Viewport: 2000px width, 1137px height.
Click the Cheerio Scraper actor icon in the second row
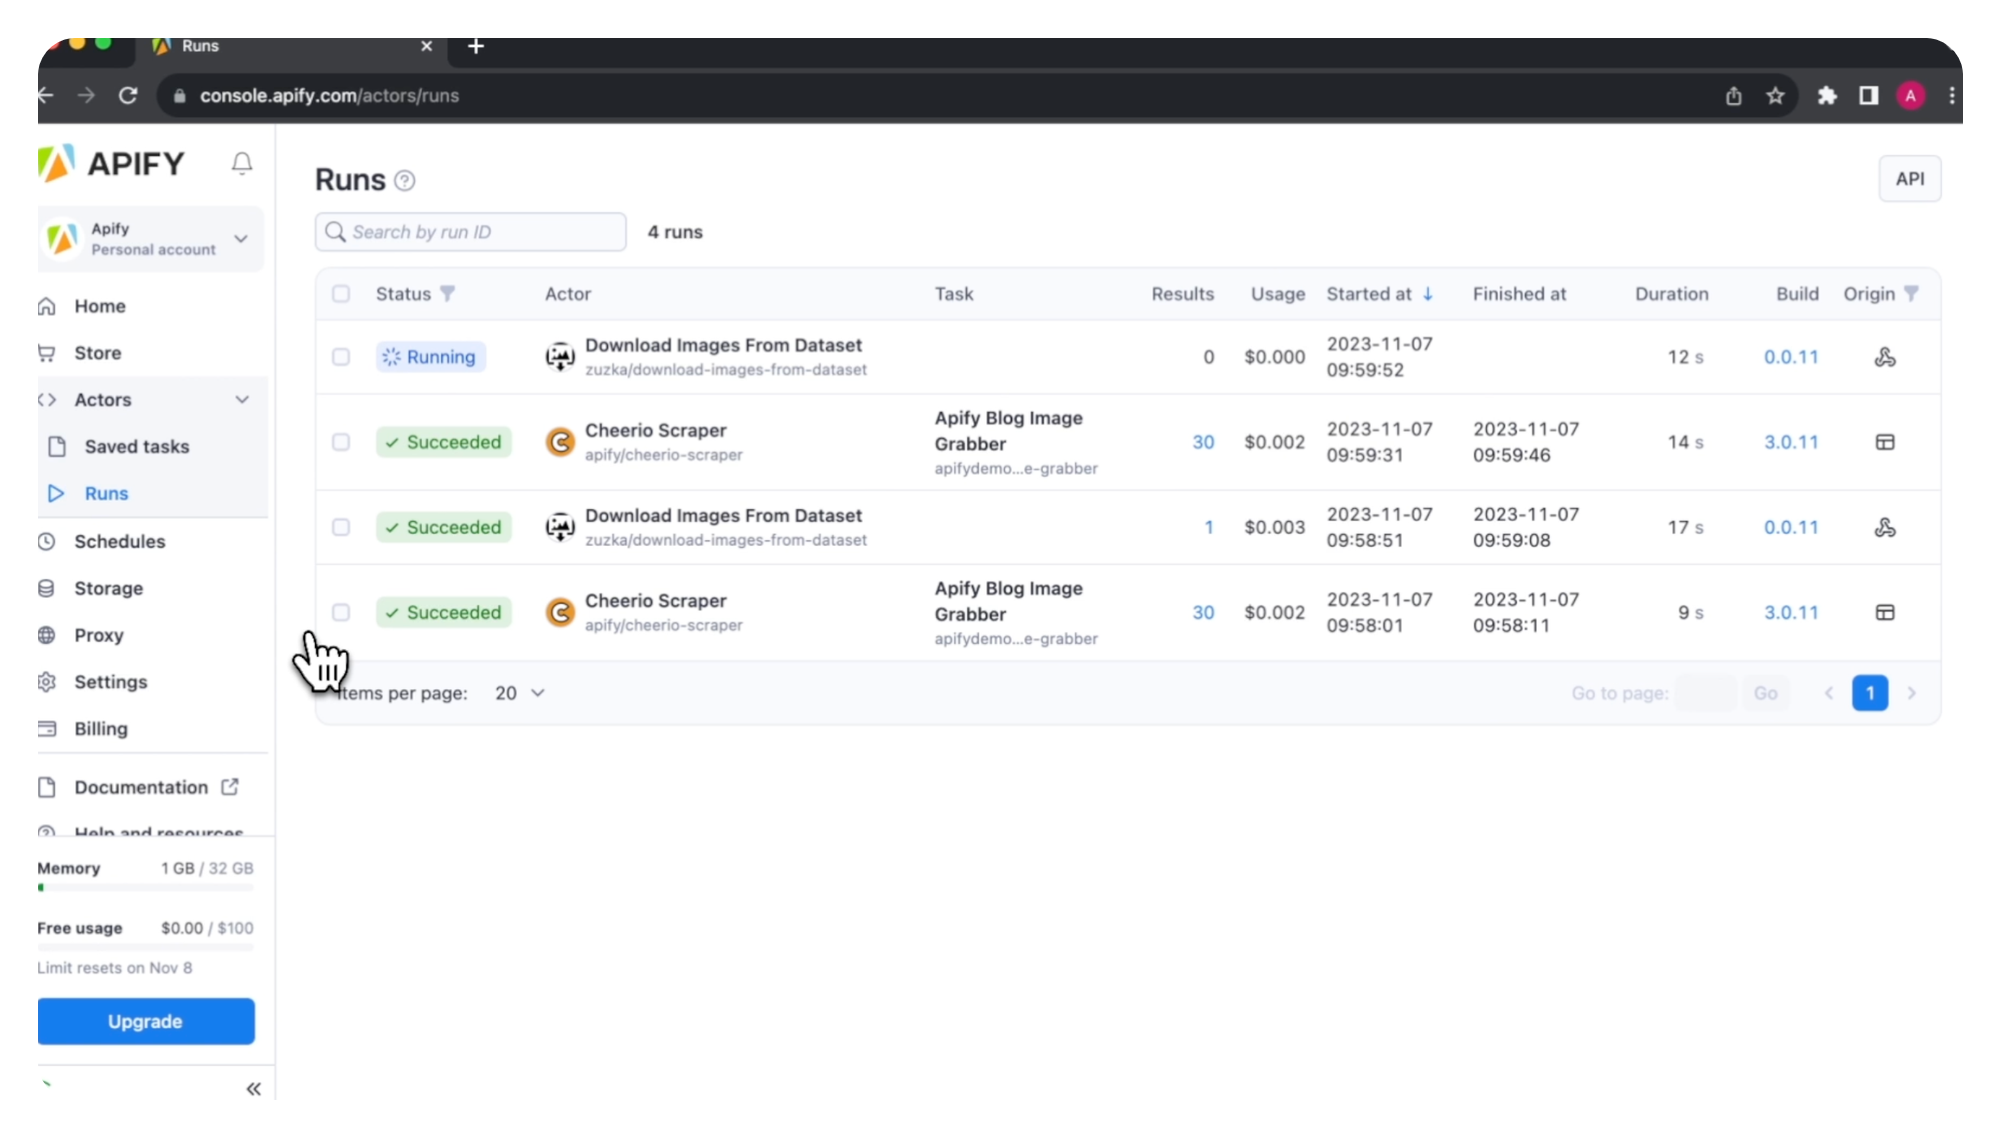pos(560,442)
